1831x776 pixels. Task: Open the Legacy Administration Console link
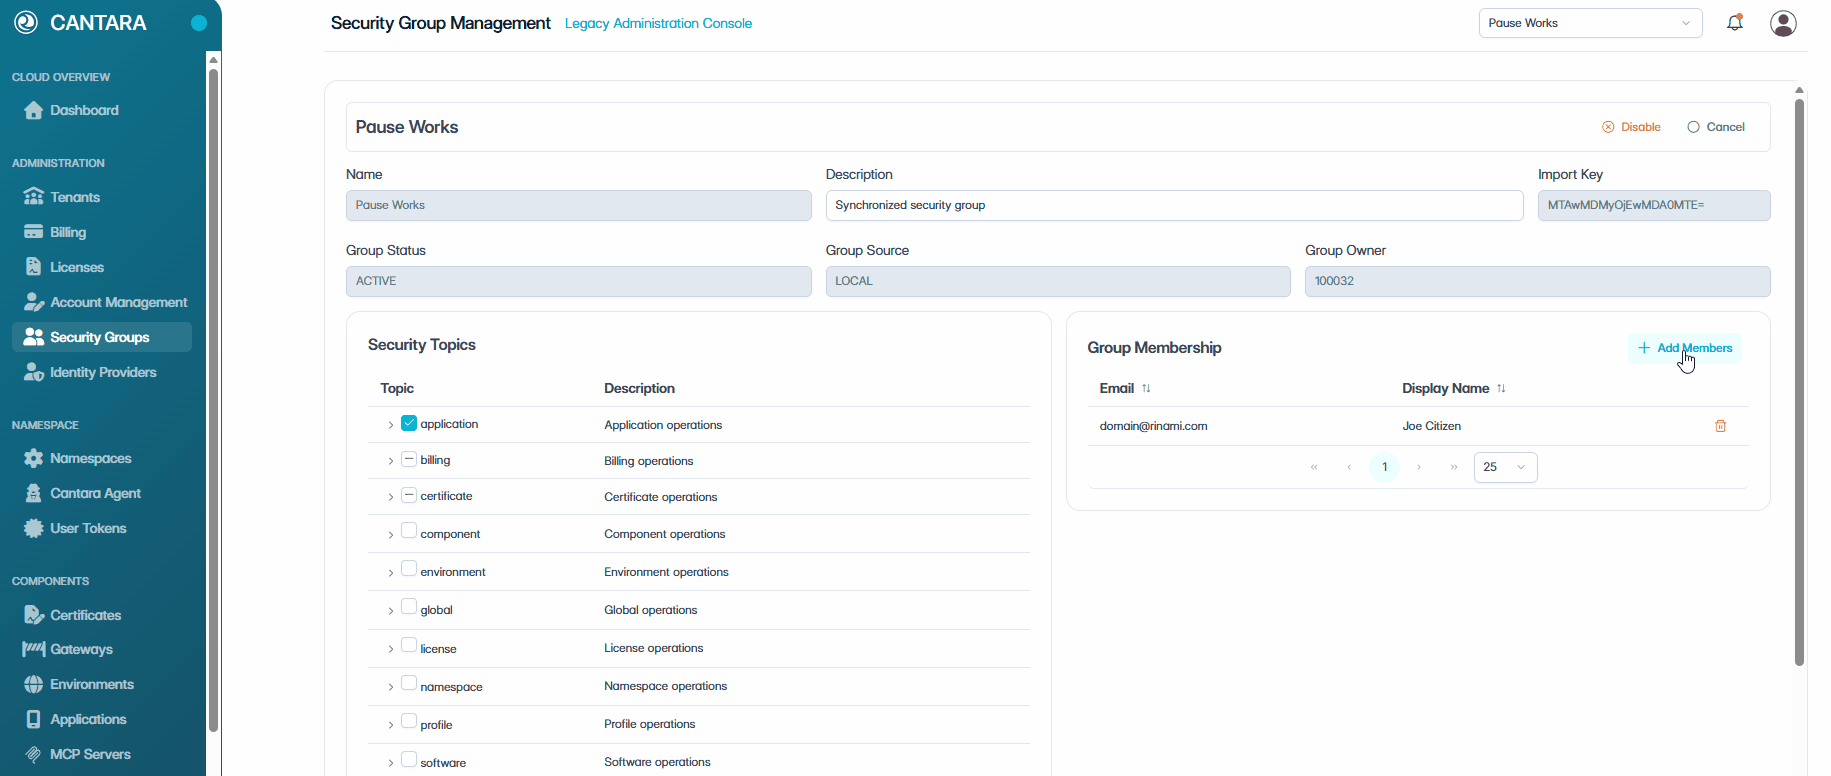tap(658, 23)
